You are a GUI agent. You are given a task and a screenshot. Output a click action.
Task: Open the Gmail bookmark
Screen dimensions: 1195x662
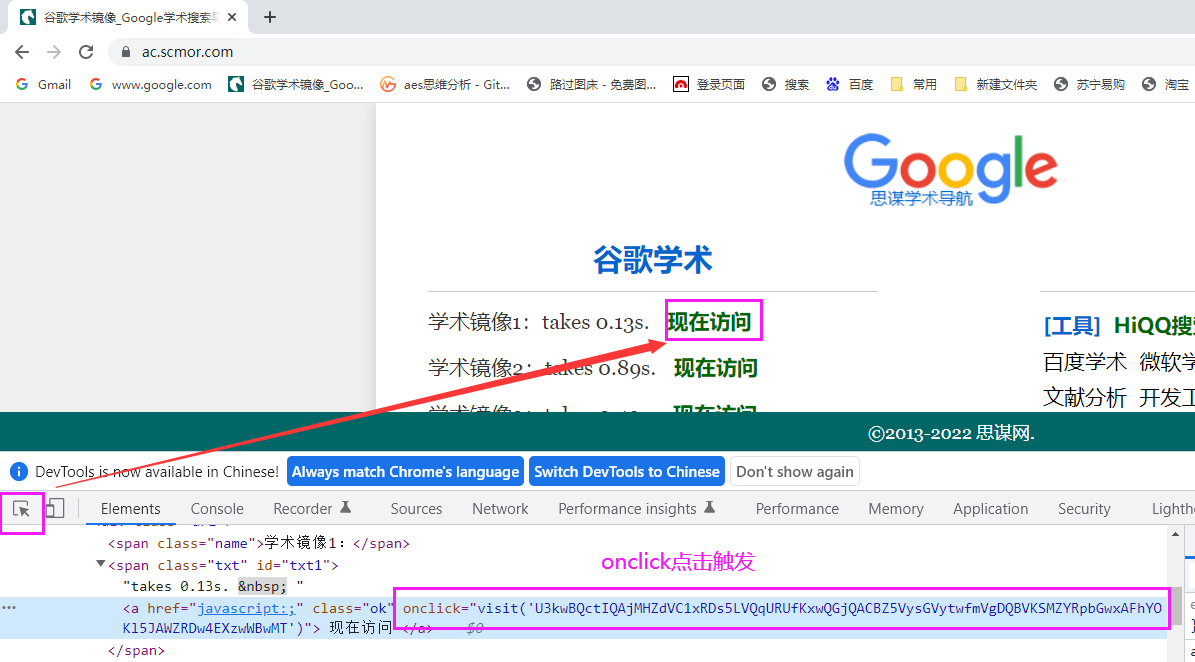tap(43, 85)
